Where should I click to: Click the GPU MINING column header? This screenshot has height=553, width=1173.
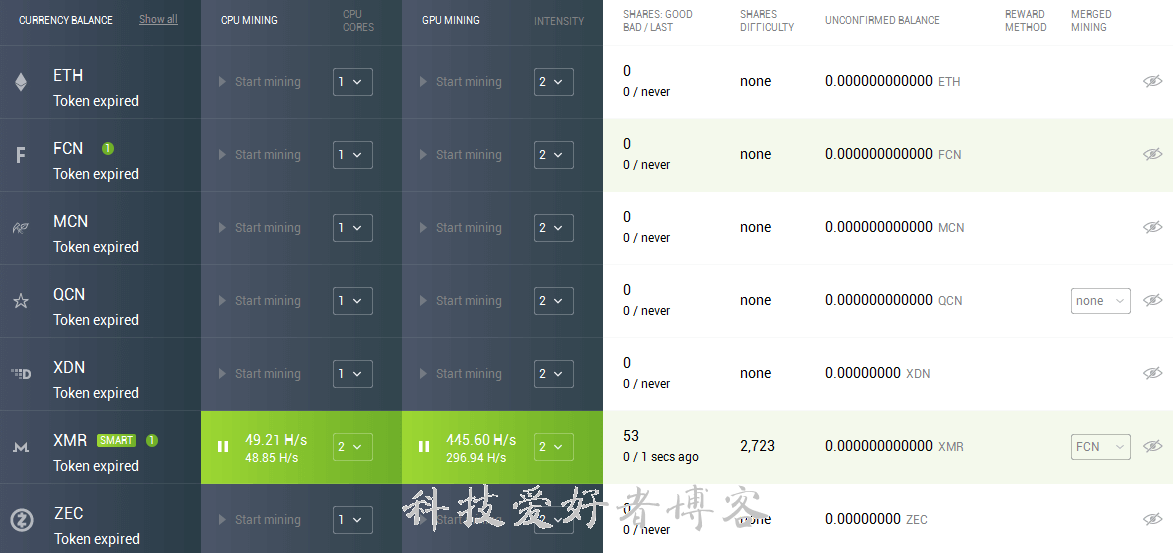451,20
